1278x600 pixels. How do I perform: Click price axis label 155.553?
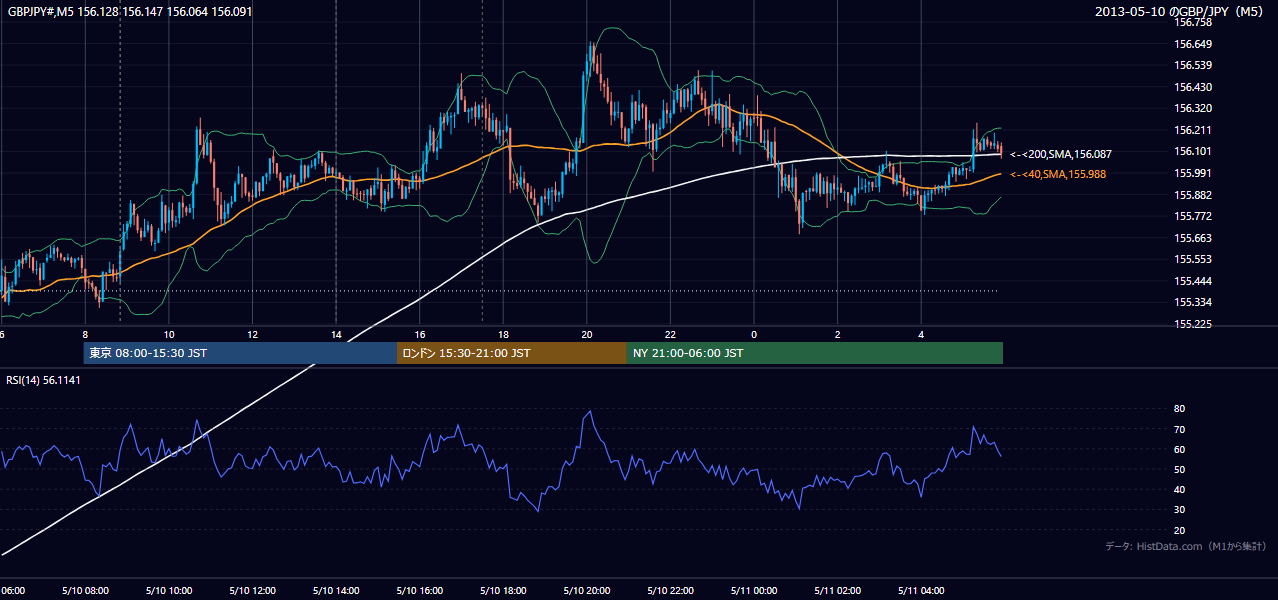tap(1193, 259)
